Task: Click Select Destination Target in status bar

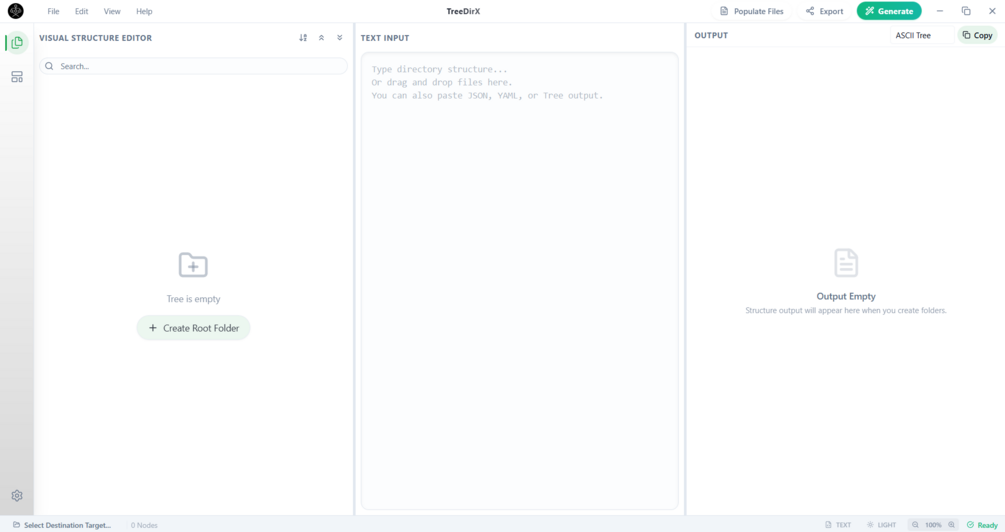Action: pyautogui.click(x=62, y=525)
